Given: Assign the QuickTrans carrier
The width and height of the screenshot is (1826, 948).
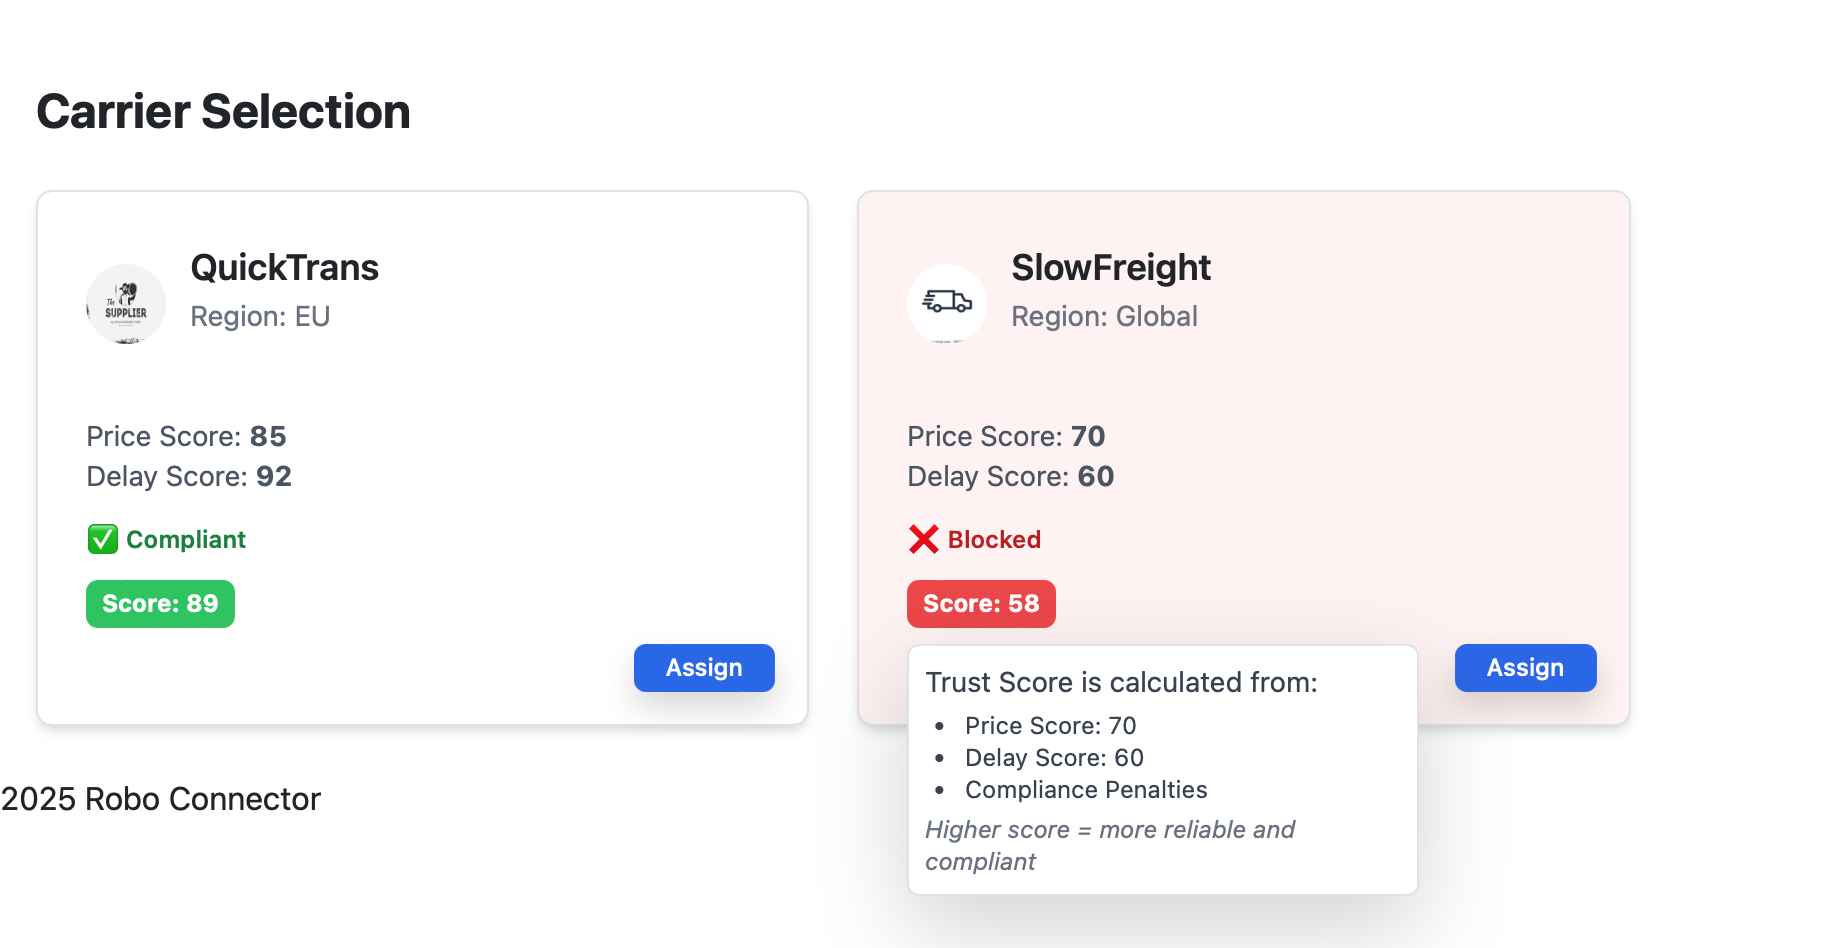Looking at the screenshot, I should click(704, 668).
